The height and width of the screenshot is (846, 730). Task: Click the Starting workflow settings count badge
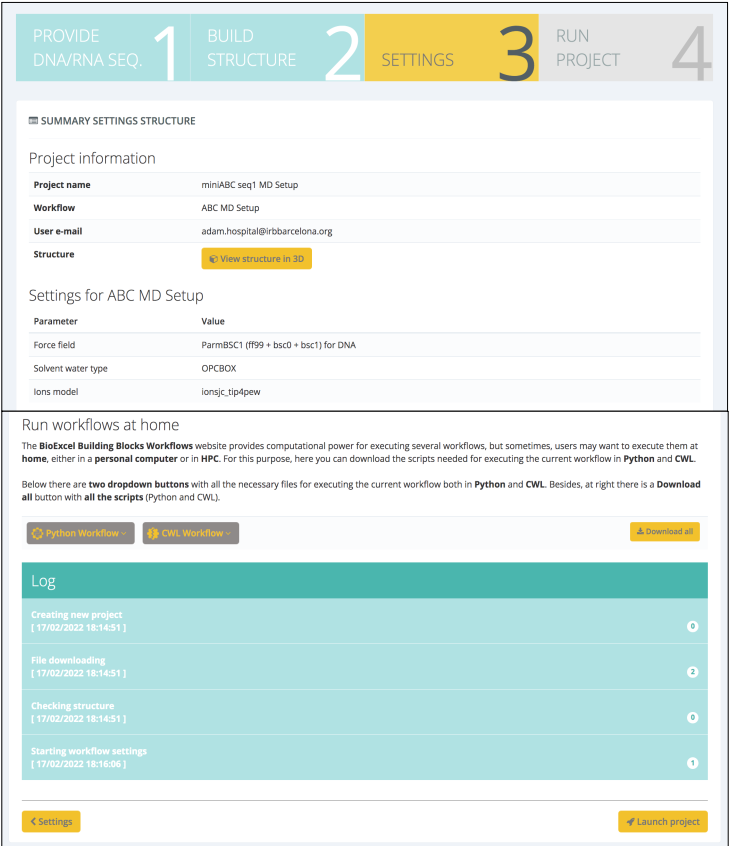[692, 763]
